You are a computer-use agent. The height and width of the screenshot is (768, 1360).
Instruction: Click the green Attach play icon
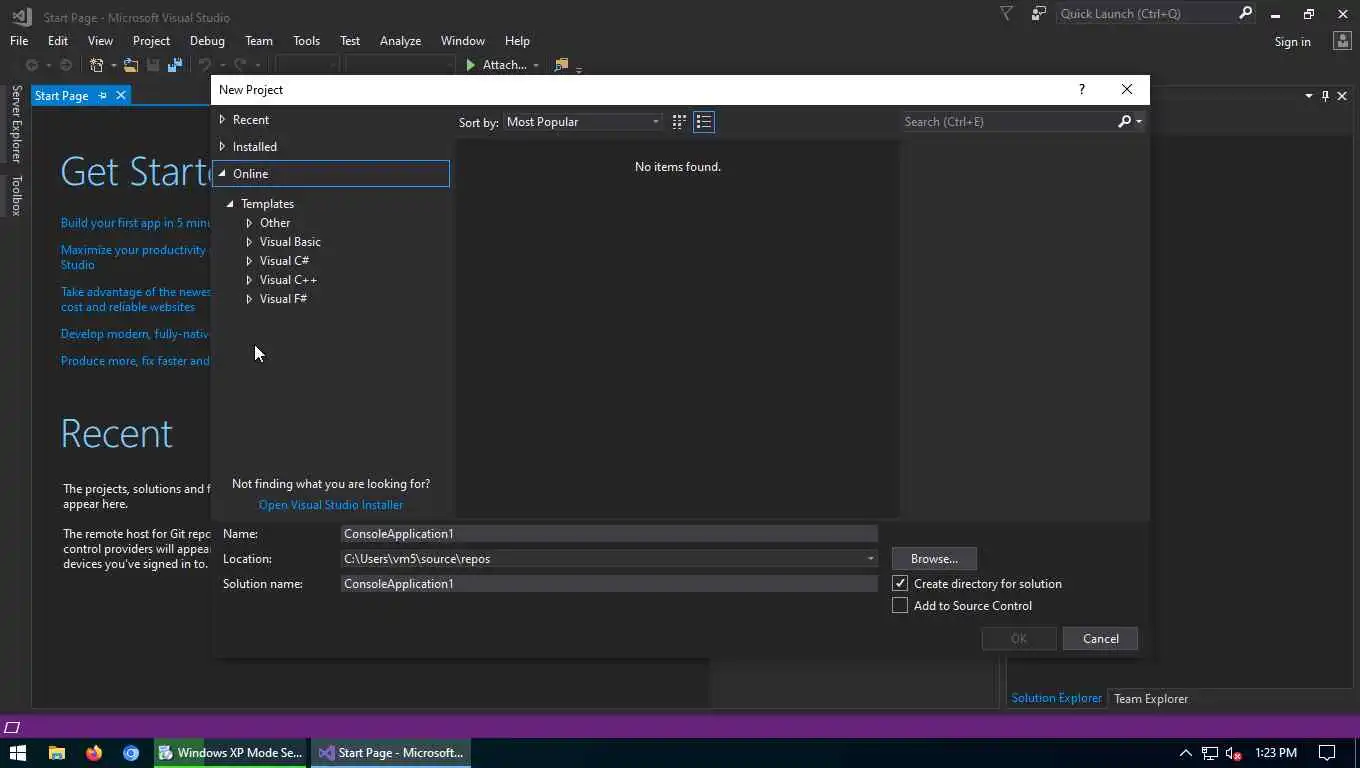(471, 65)
